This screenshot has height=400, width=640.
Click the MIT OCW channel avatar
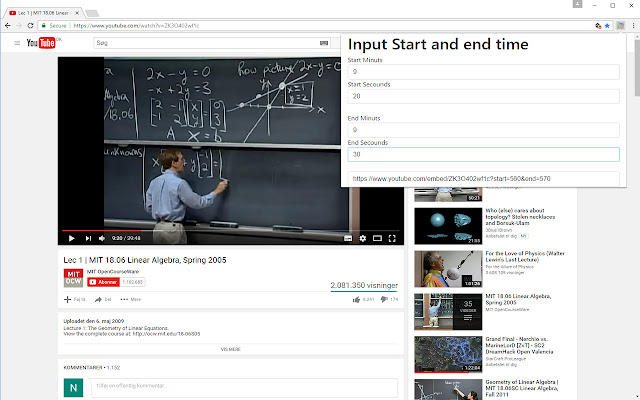tap(73, 278)
